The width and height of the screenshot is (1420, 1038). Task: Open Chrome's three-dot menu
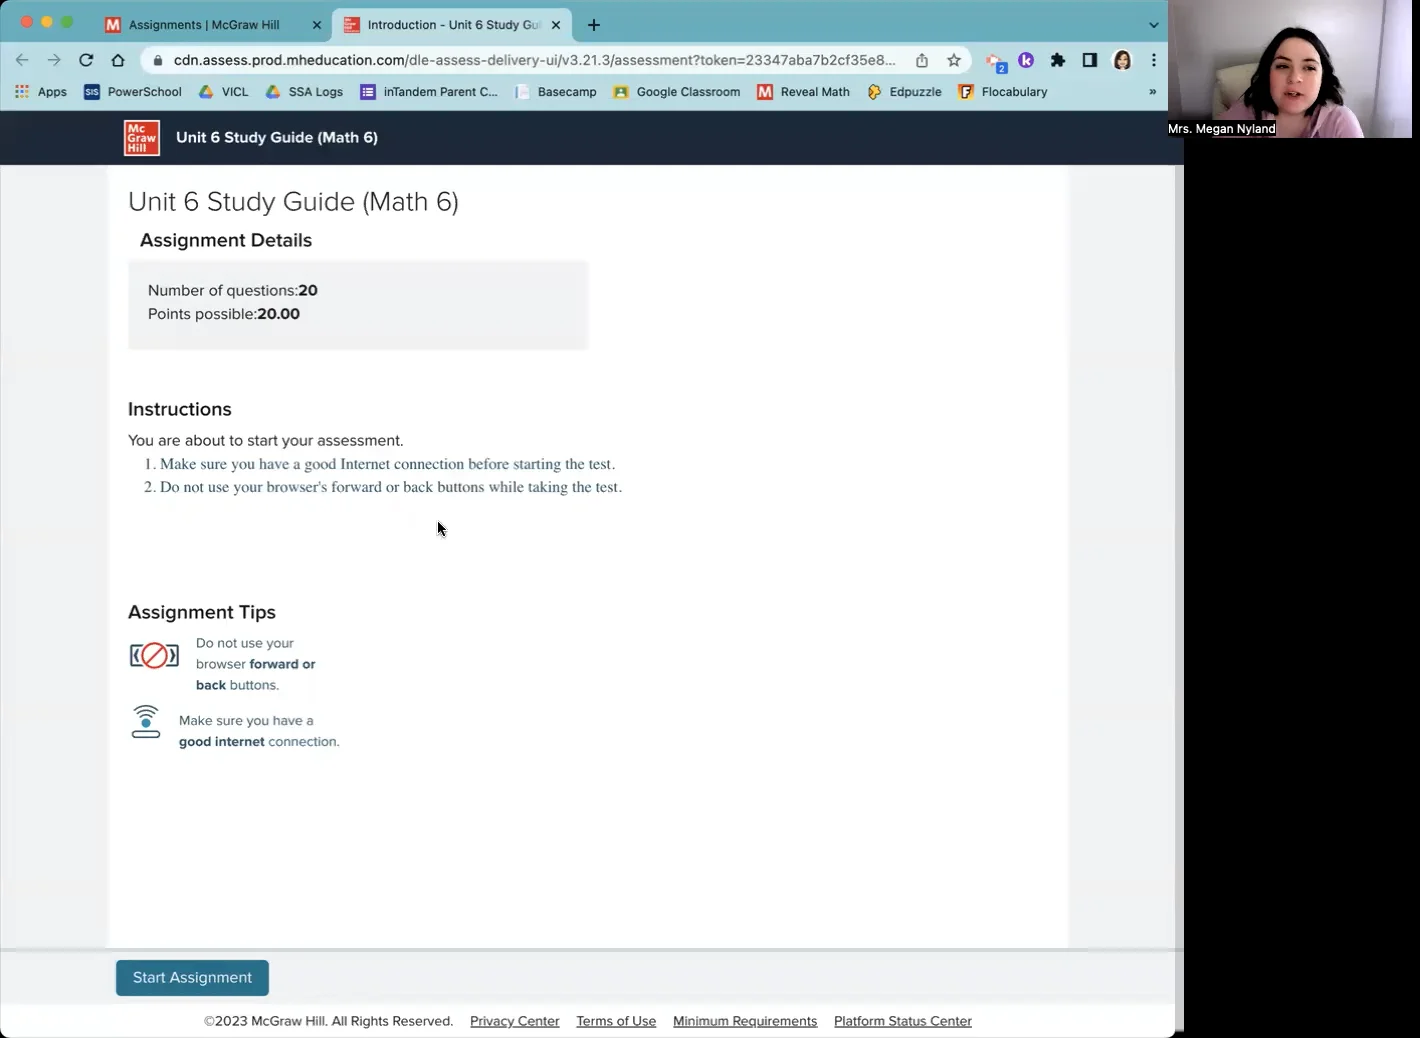(x=1153, y=60)
